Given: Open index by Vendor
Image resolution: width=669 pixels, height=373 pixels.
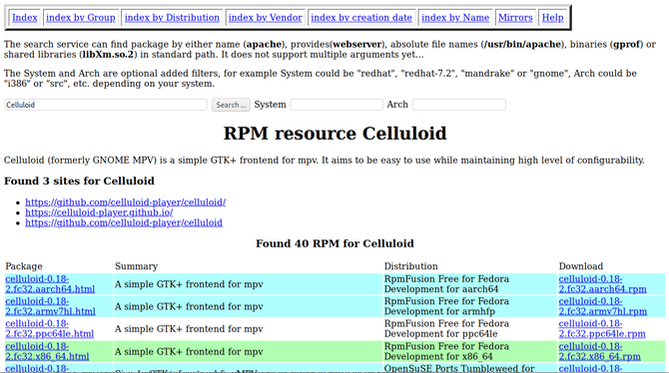Looking at the screenshot, I should (265, 17).
